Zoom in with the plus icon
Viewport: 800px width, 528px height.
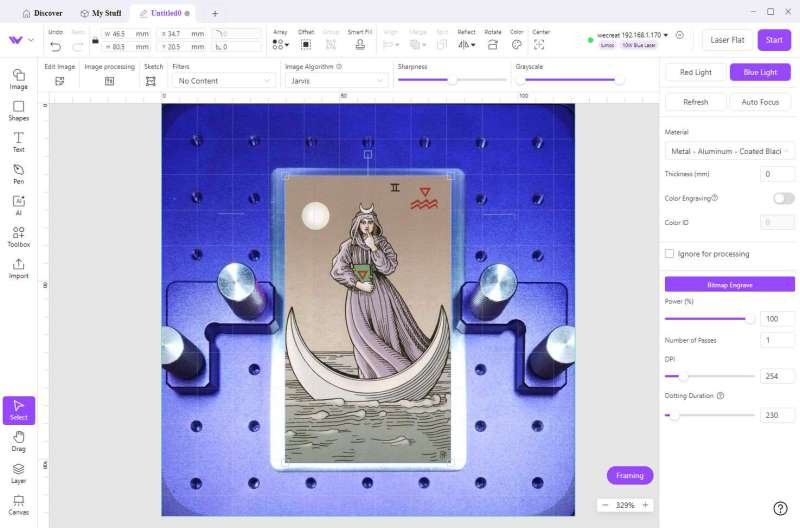click(645, 505)
